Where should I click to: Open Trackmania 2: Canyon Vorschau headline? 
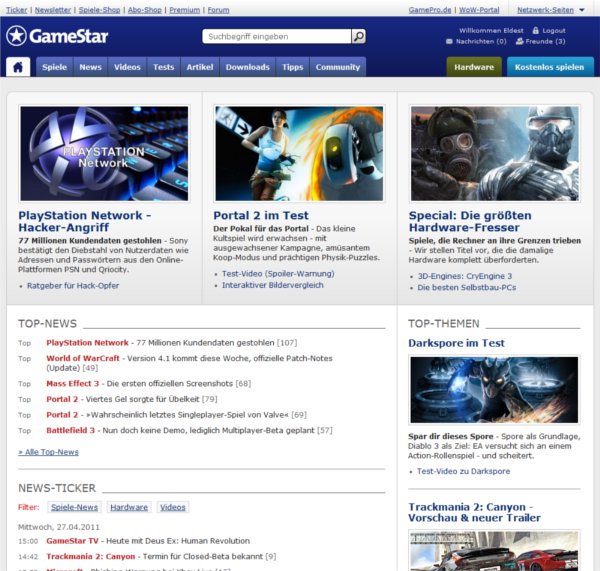point(474,512)
